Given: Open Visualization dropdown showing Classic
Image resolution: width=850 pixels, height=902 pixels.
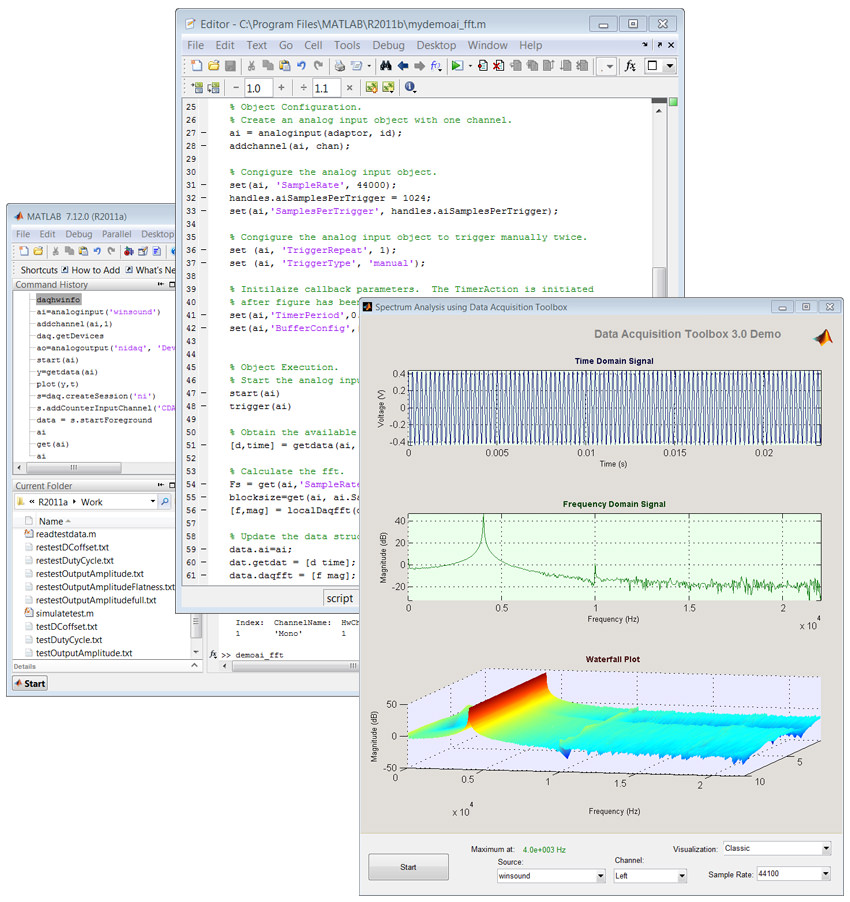Looking at the screenshot, I should (x=826, y=848).
